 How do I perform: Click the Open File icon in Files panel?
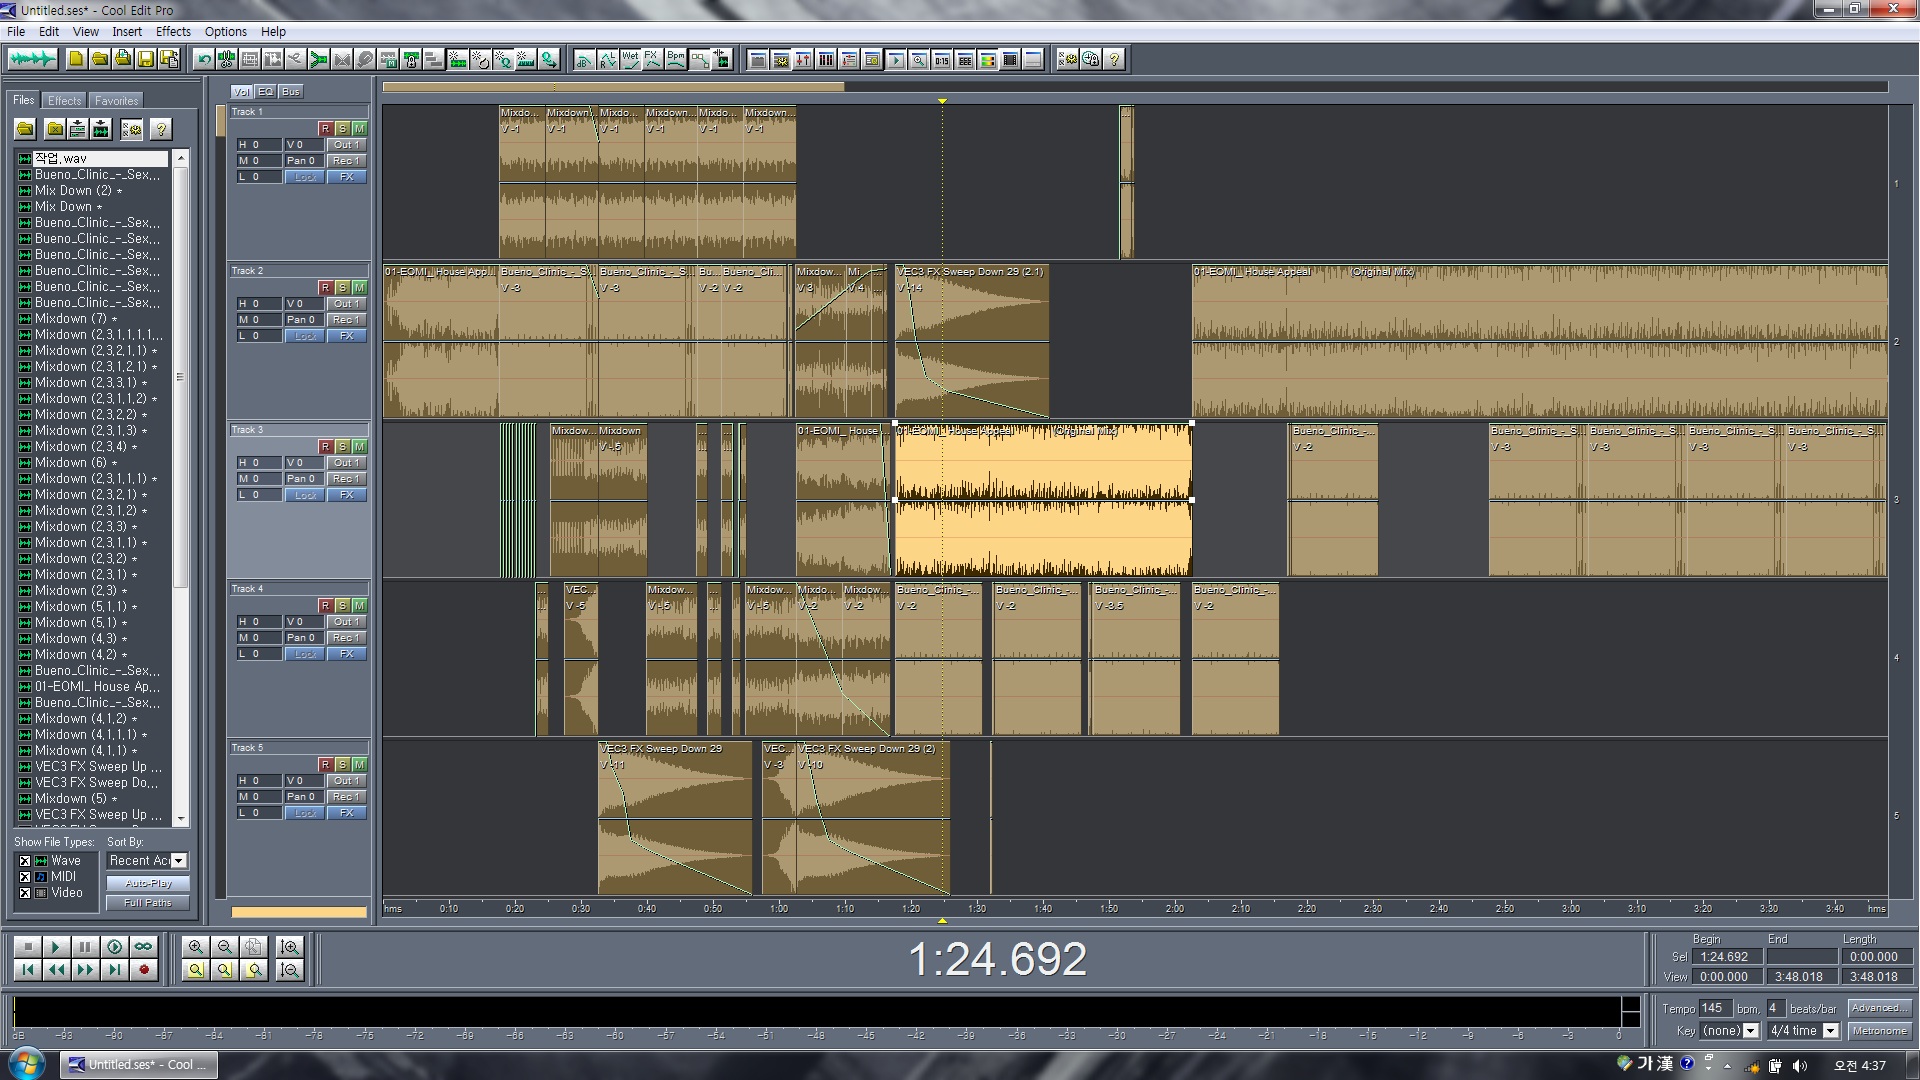tap(26, 129)
